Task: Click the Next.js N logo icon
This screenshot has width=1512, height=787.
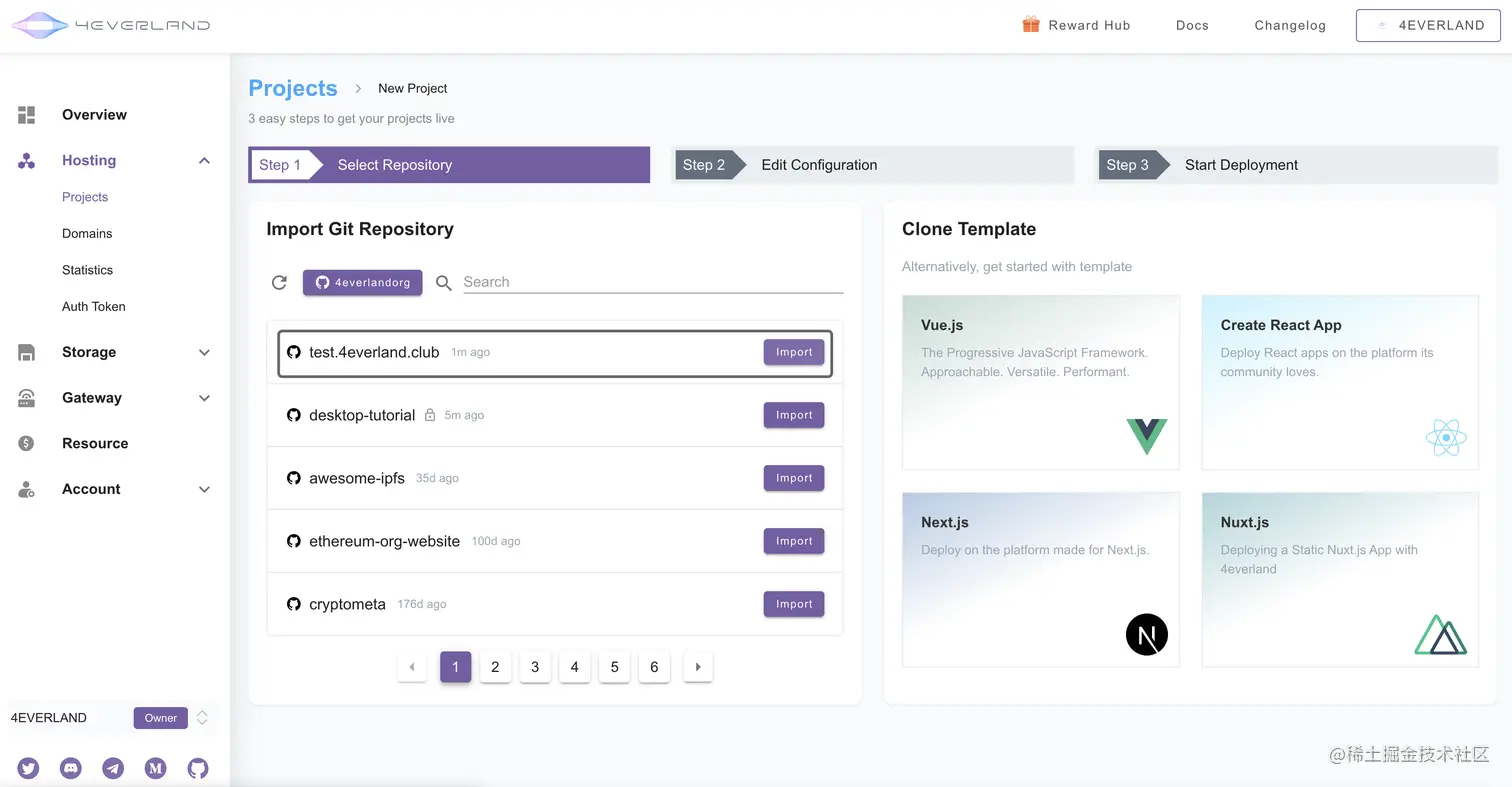Action: pos(1146,634)
